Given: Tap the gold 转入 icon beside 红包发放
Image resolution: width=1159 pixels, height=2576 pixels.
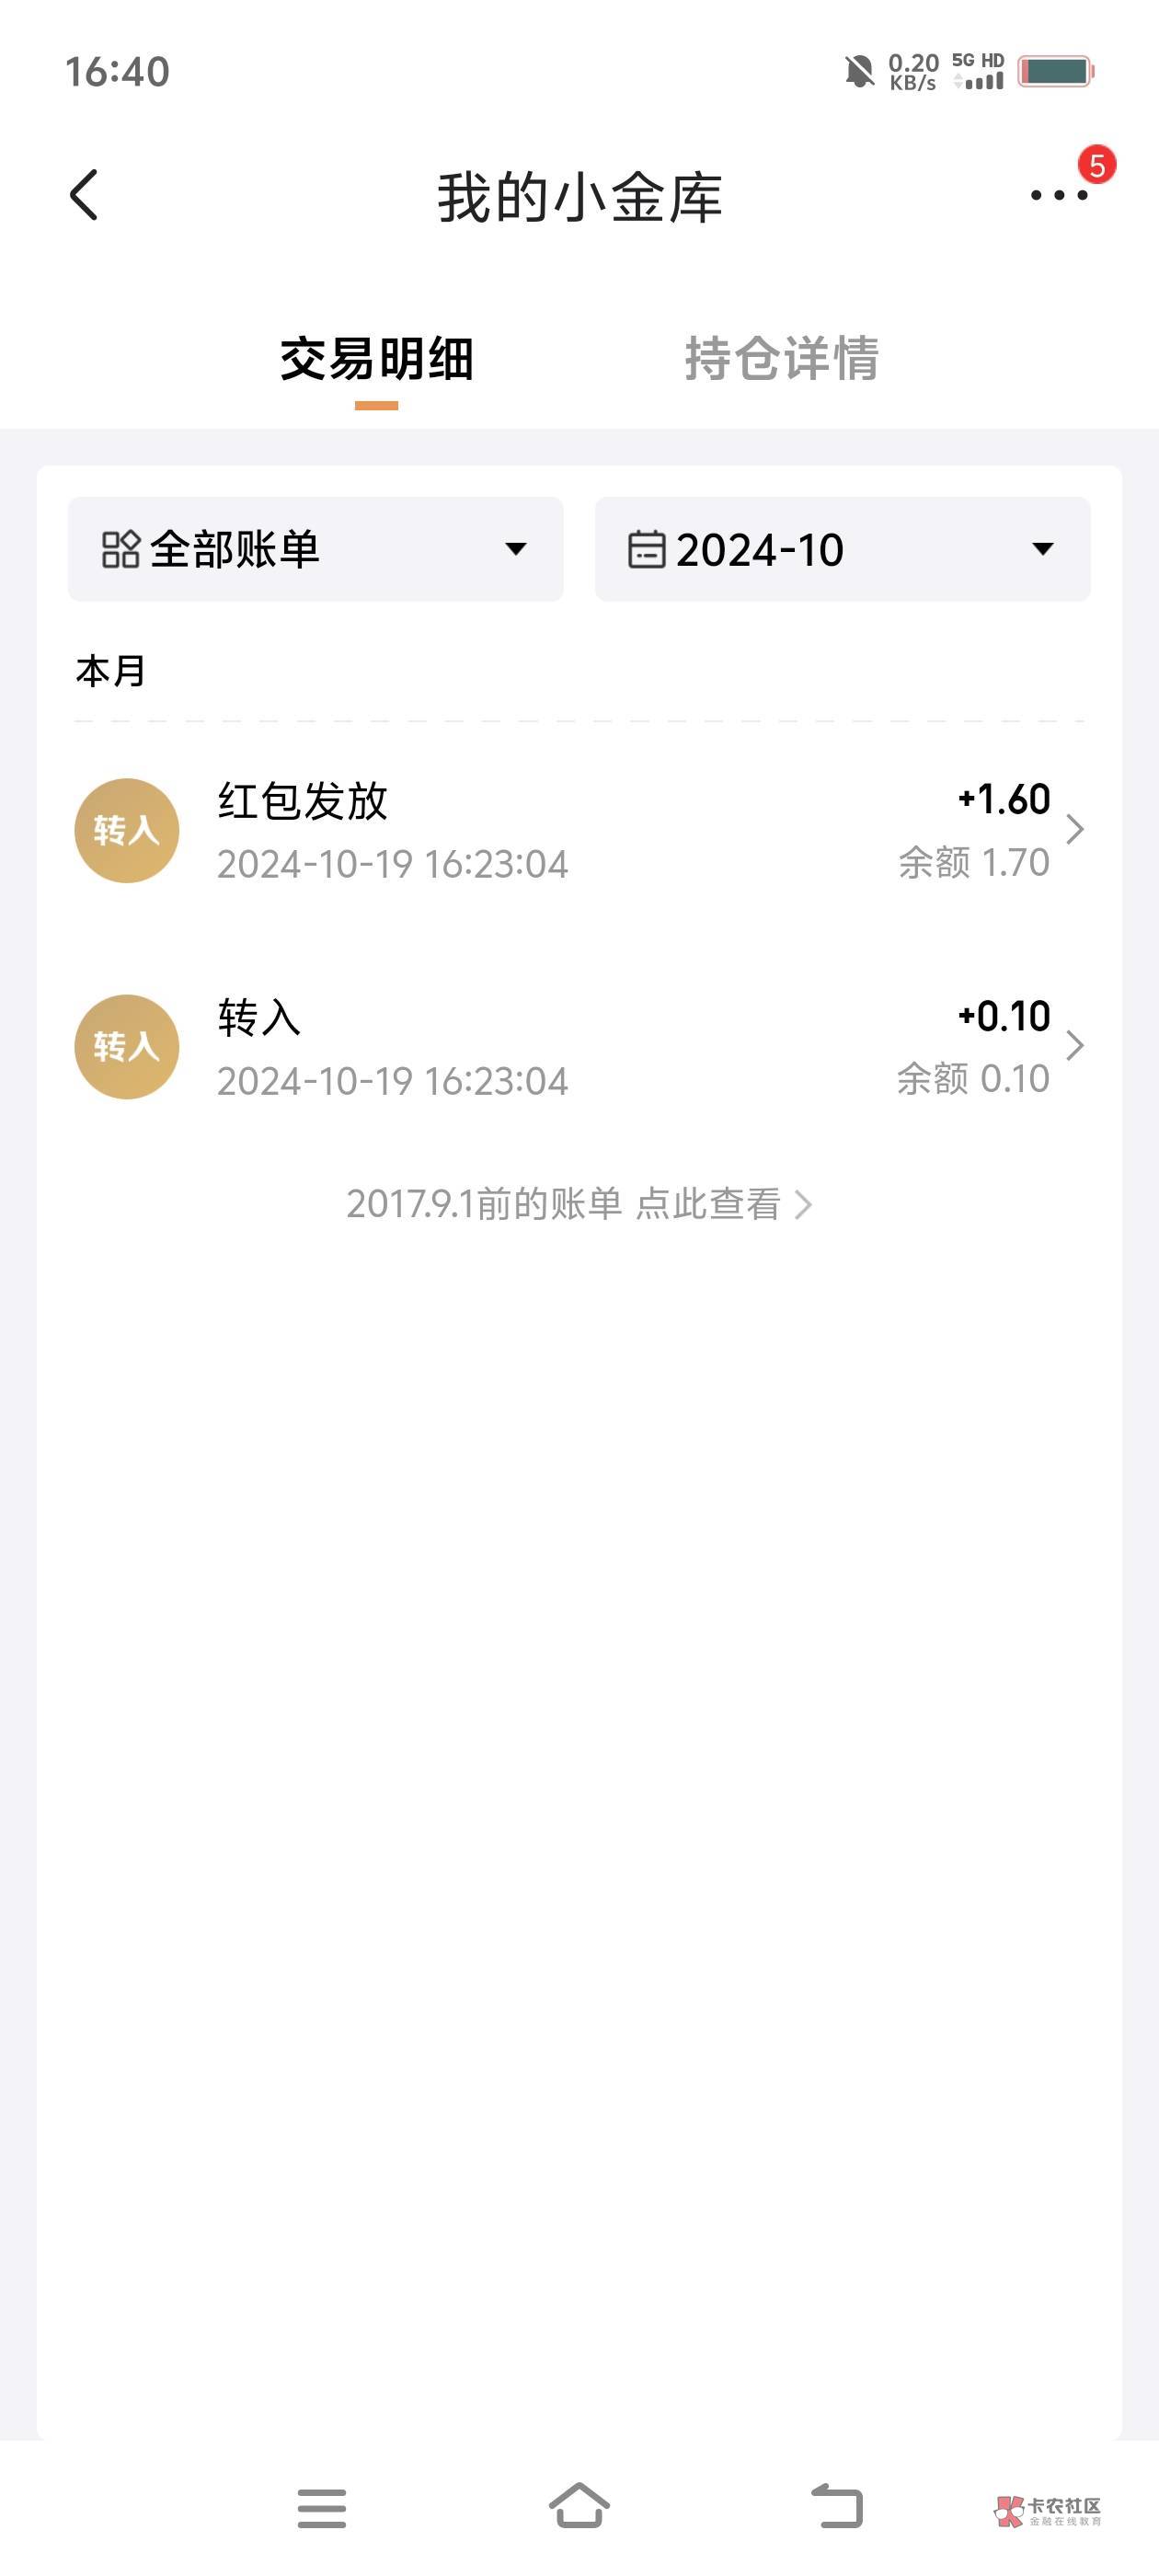Looking at the screenshot, I should pos(127,830).
